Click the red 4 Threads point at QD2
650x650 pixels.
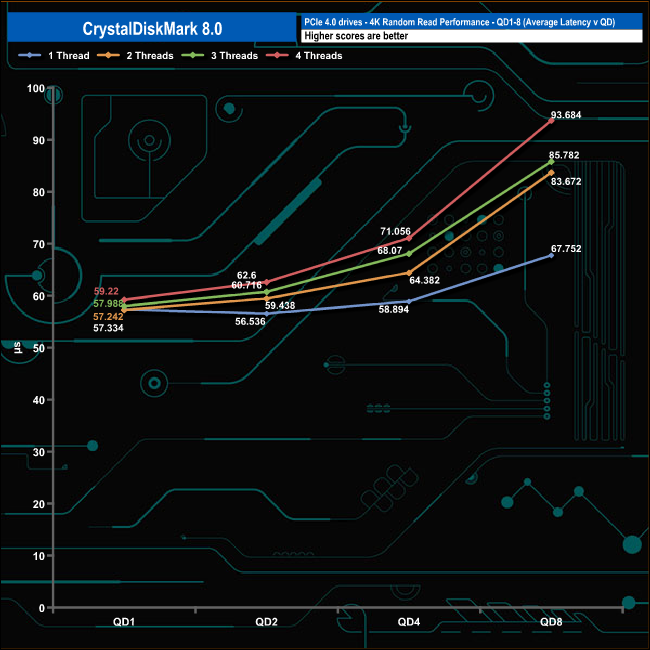pos(267,282)
